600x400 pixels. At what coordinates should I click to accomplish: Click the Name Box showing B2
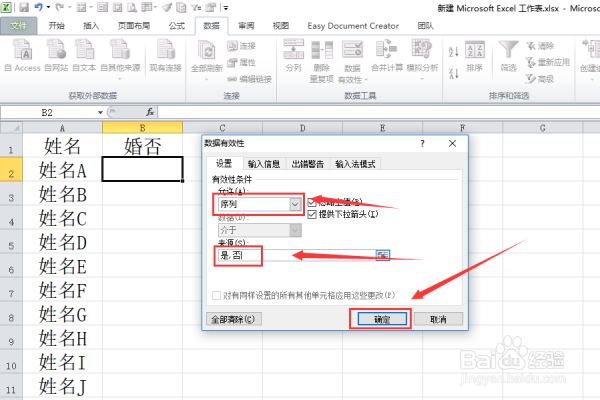[x=48, y=113]
